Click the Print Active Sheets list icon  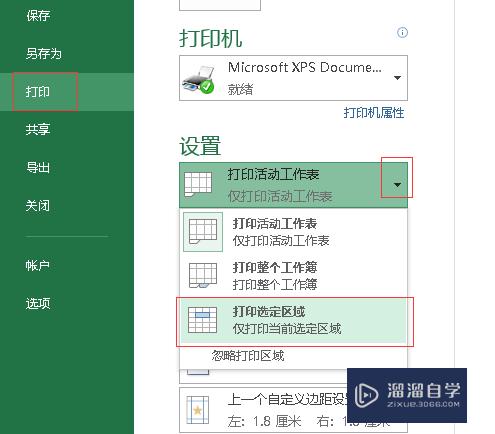coord(203,232)
